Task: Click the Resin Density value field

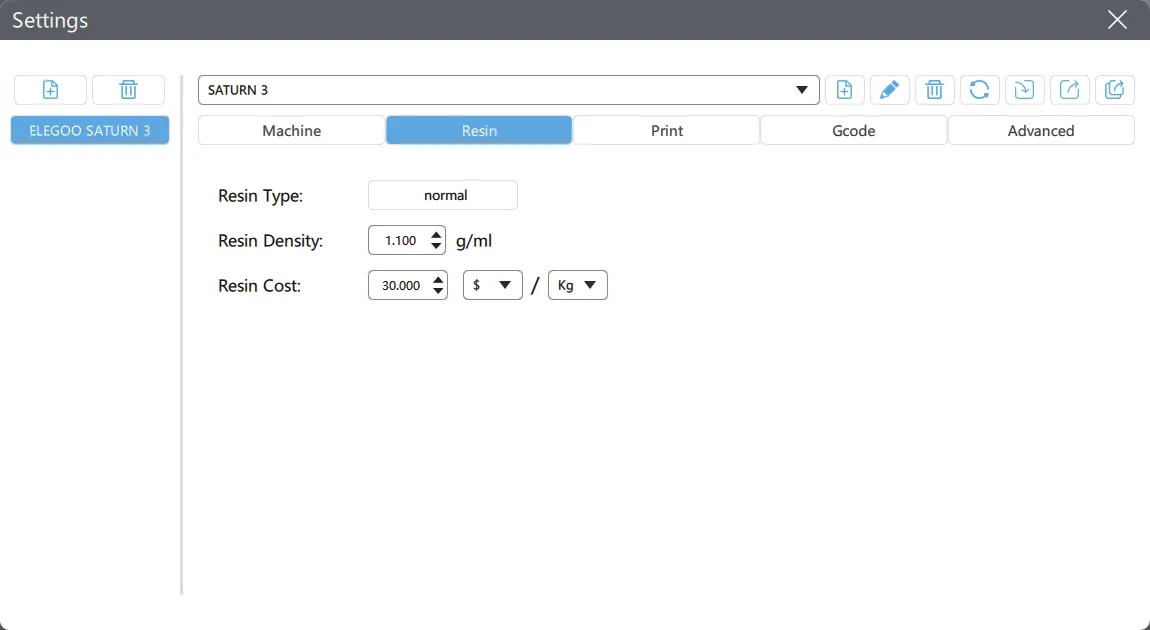Action: coord(398,241)
